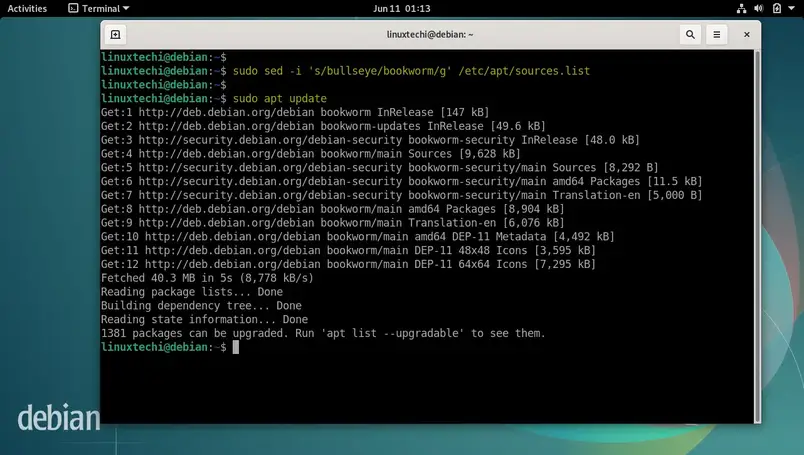This screenshot has width=804, height=455.
Task: Open a new terminal tab
Action: (x=115, y=34)
